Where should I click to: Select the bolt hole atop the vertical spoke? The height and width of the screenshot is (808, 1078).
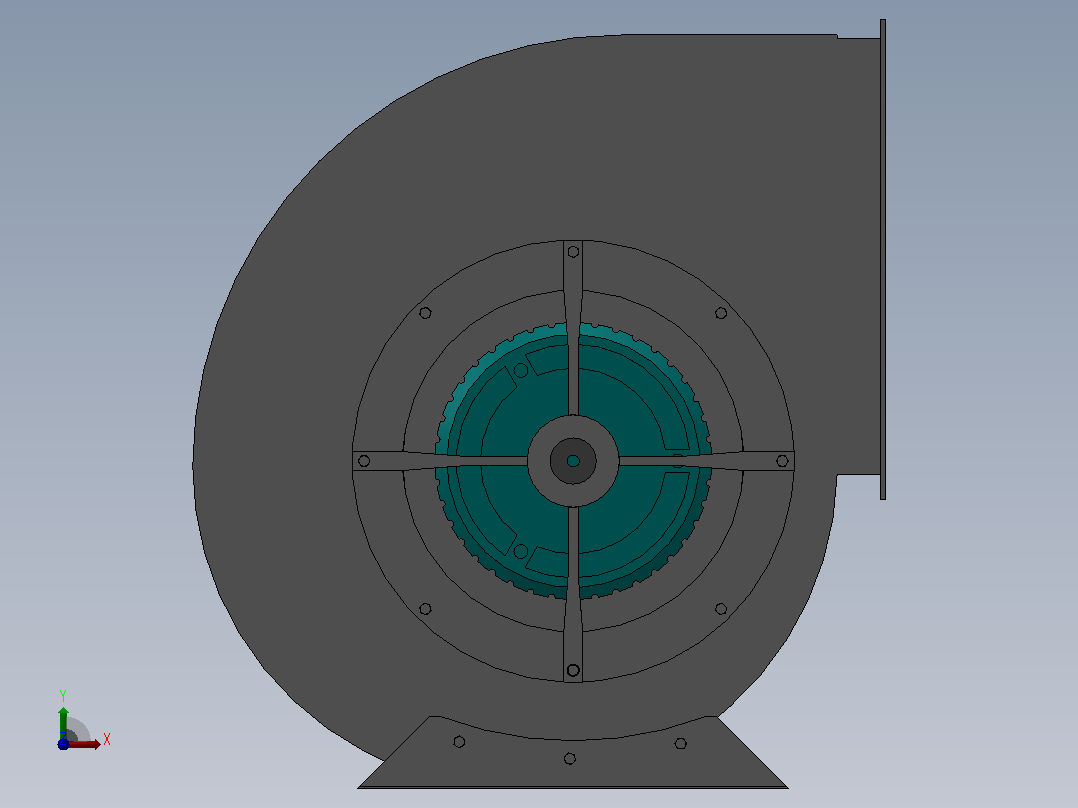573,252
